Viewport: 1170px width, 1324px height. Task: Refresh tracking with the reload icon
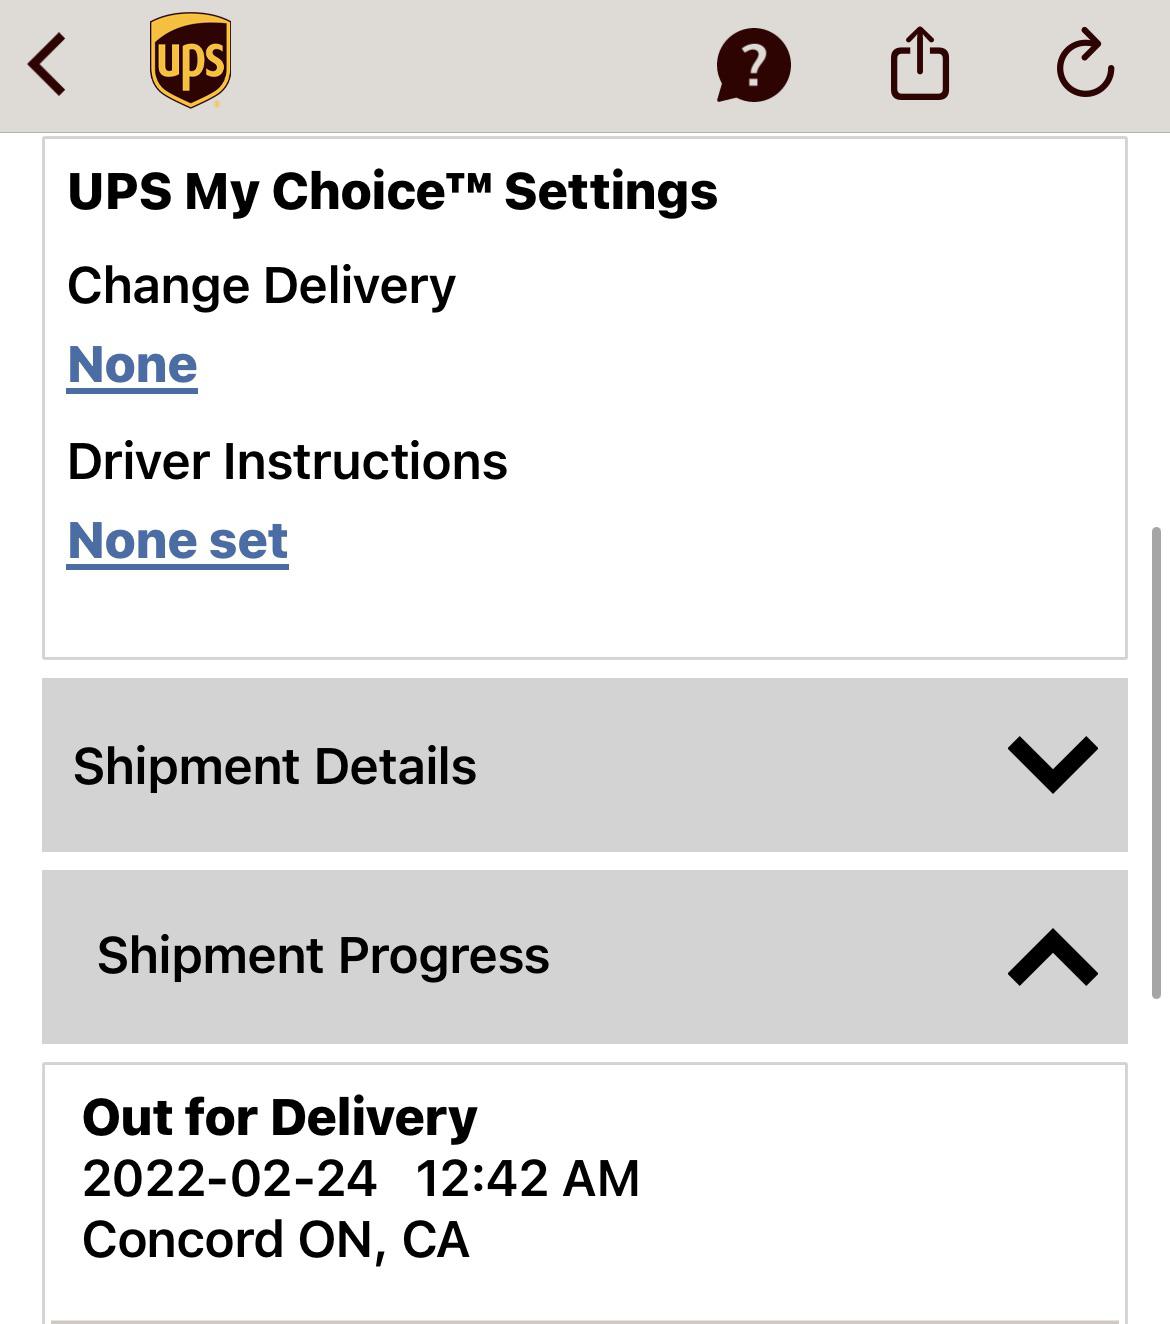[1086, 66]
